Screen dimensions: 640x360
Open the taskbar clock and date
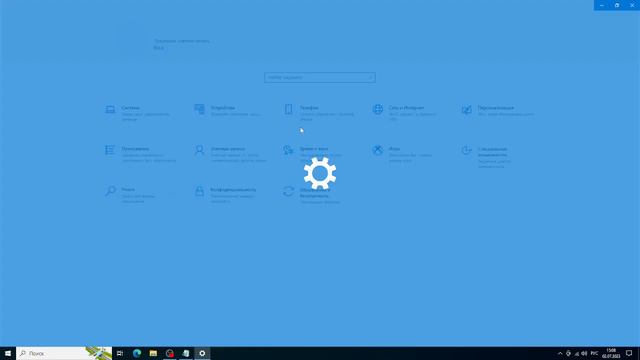(611, 353)
